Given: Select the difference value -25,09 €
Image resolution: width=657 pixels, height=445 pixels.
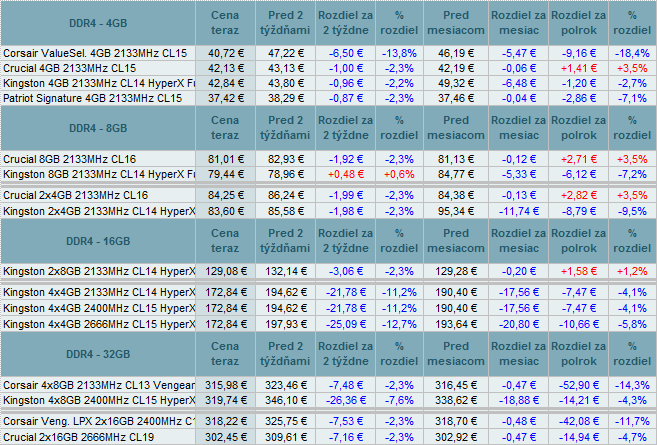Looking at the screenshot, I should coord(346,324).
